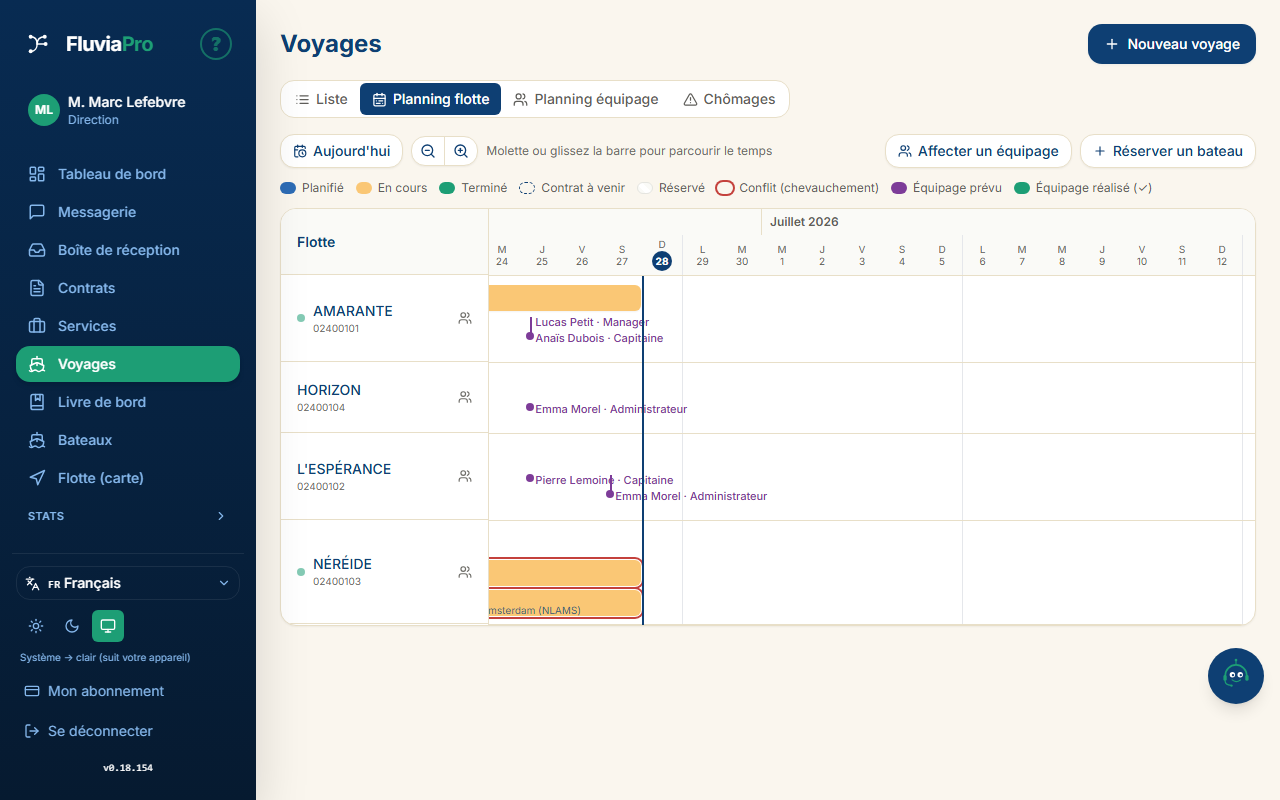Screen dimensions: 1280x800
Task: Open Services page
Action: [x=128, y=326]
